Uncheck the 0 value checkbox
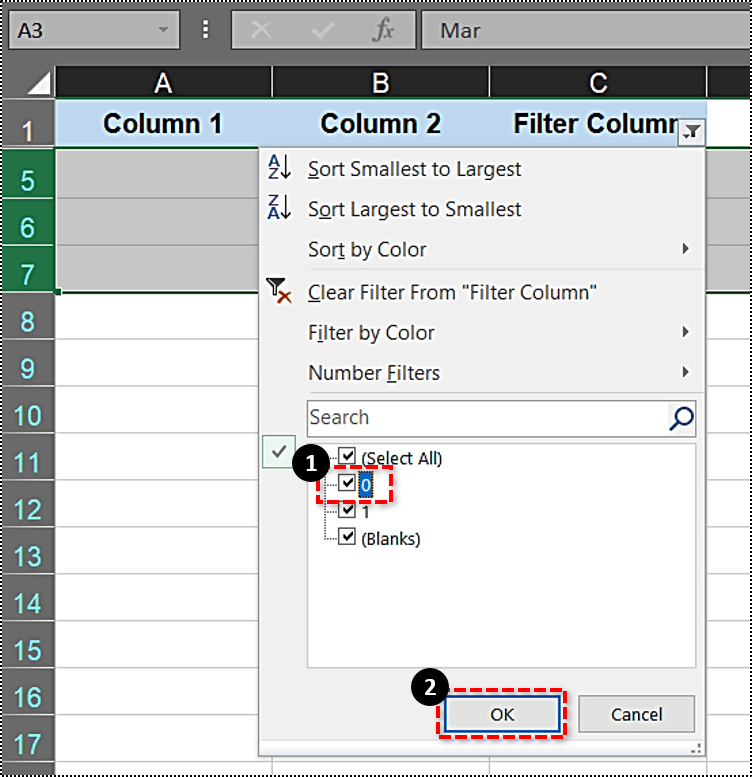This screenshot has height=777, width=752. 347,484
